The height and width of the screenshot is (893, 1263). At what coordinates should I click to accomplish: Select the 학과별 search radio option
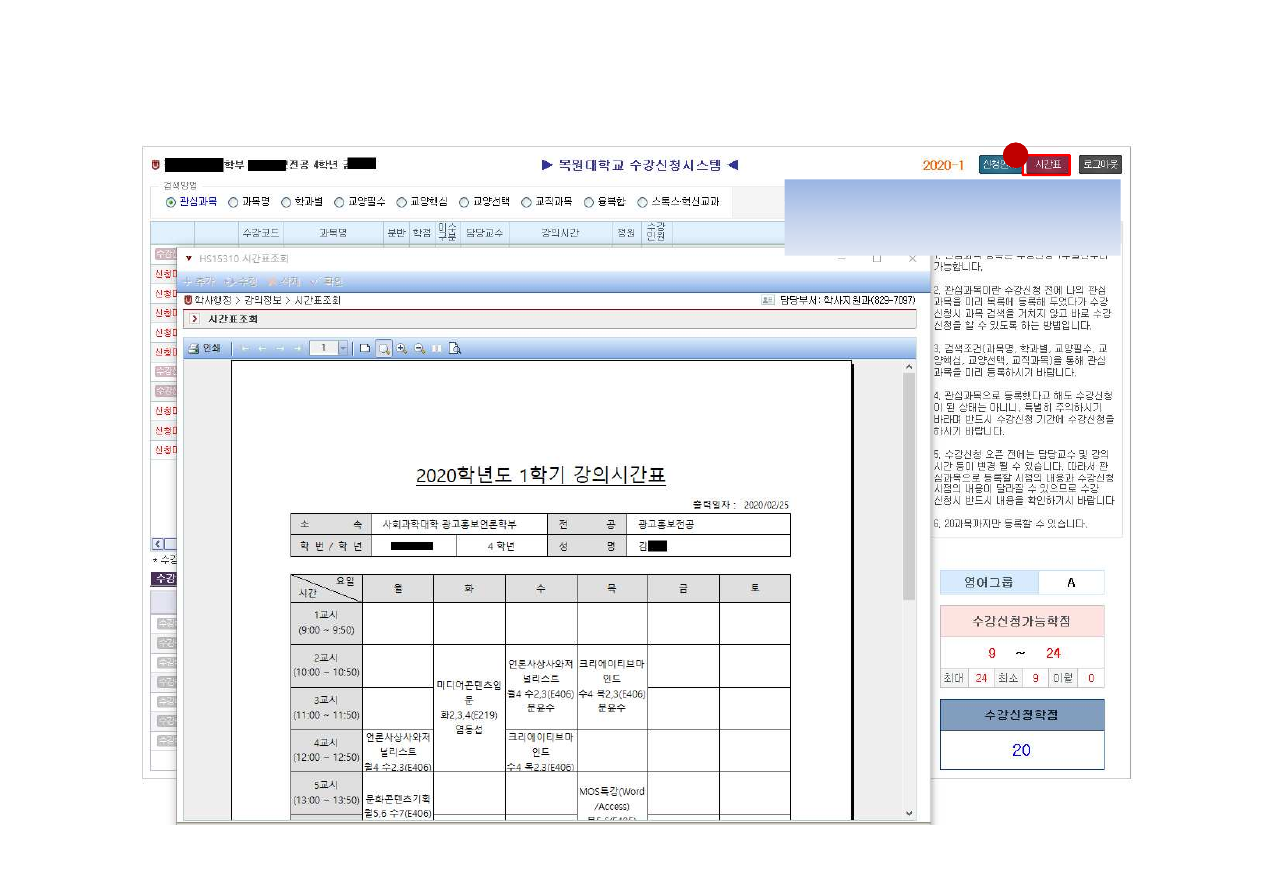287,201
